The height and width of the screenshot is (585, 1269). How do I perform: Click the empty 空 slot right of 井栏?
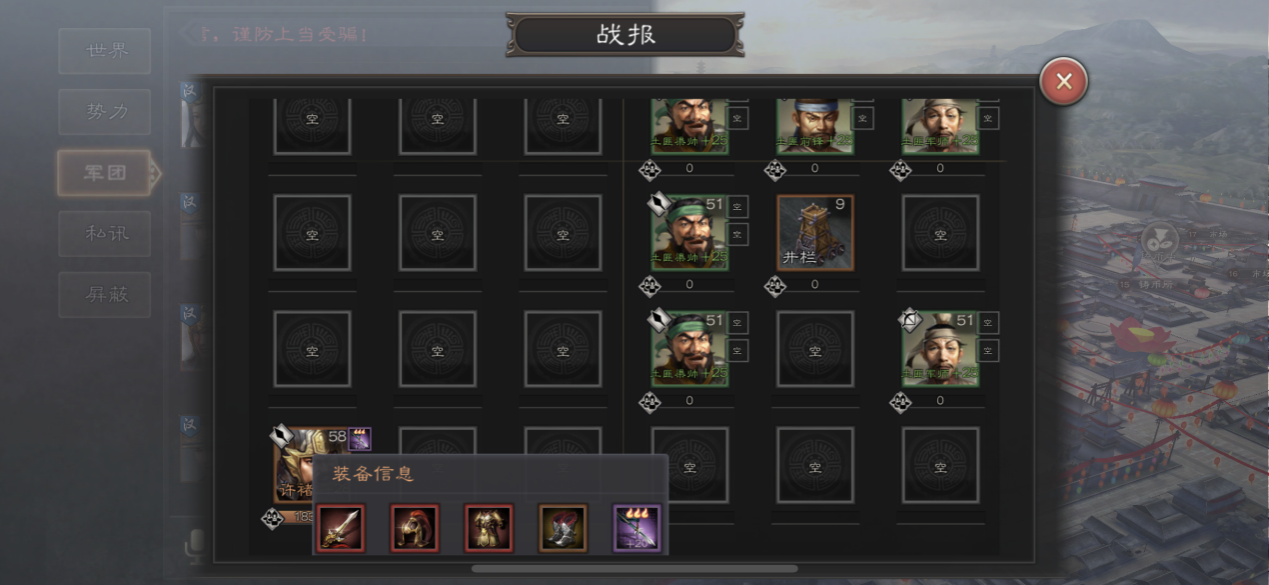click(x=940, y=233)
